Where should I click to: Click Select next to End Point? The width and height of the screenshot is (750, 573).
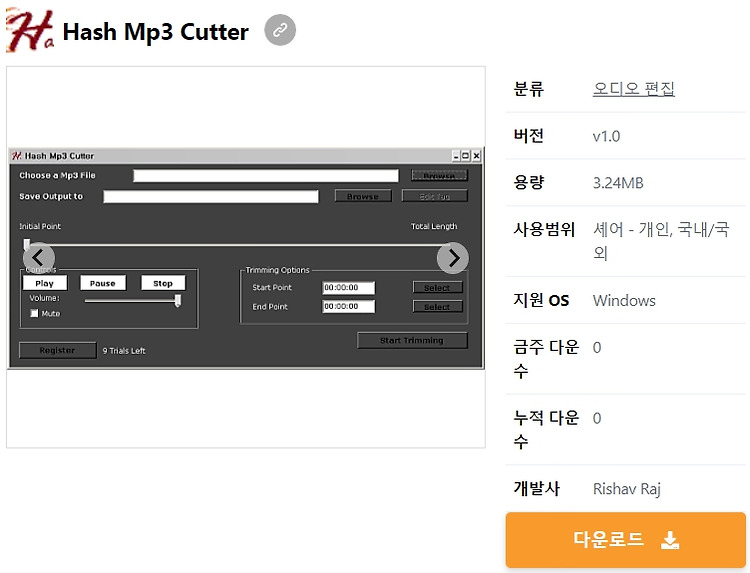437,307
